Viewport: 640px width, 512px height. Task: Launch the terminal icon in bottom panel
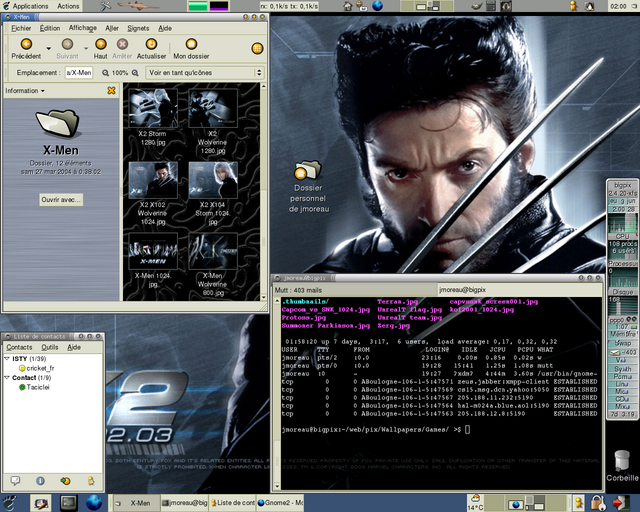[69, 503]
